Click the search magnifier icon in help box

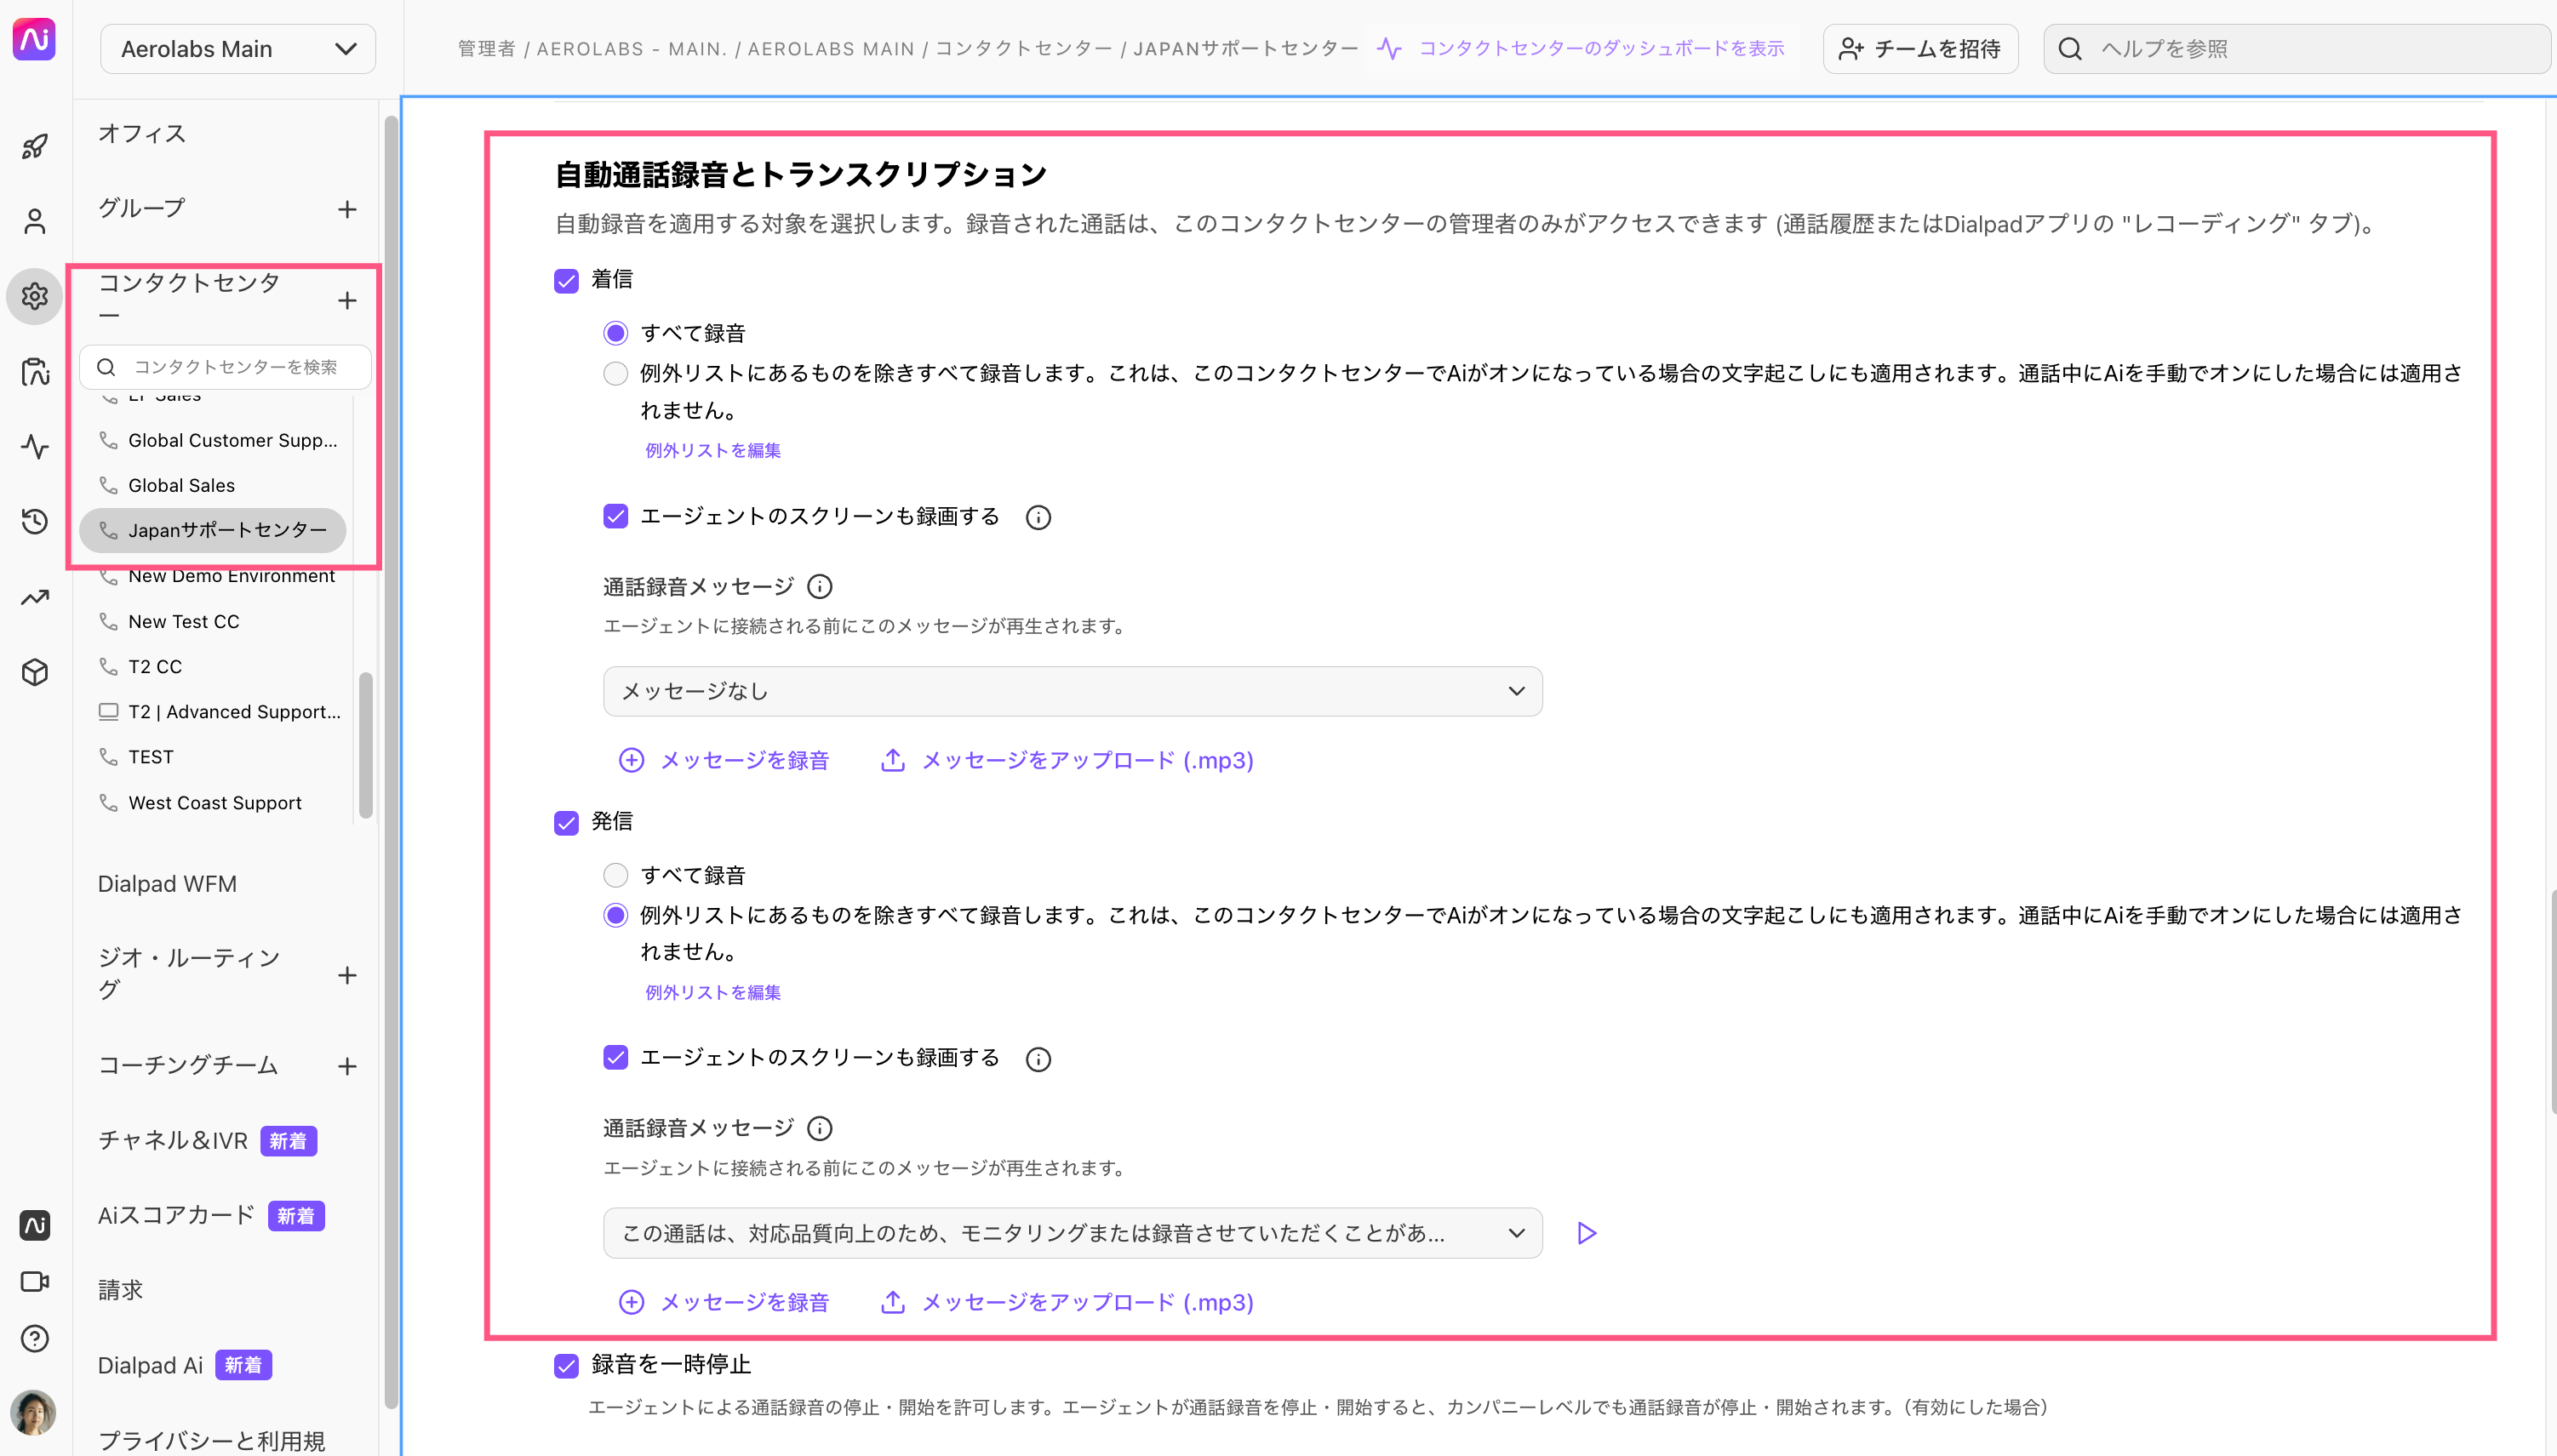(2070, 49)
